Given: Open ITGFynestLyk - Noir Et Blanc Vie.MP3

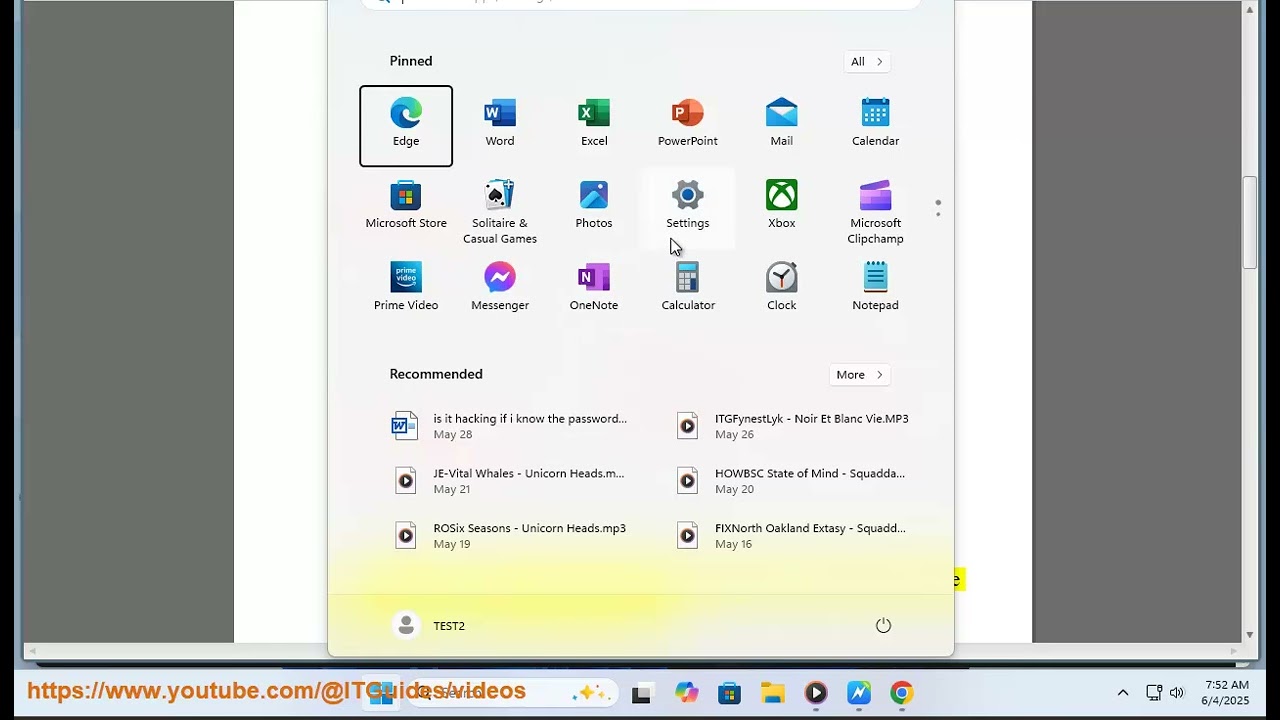Looking at the screenshot, I should tap(794, 426).
